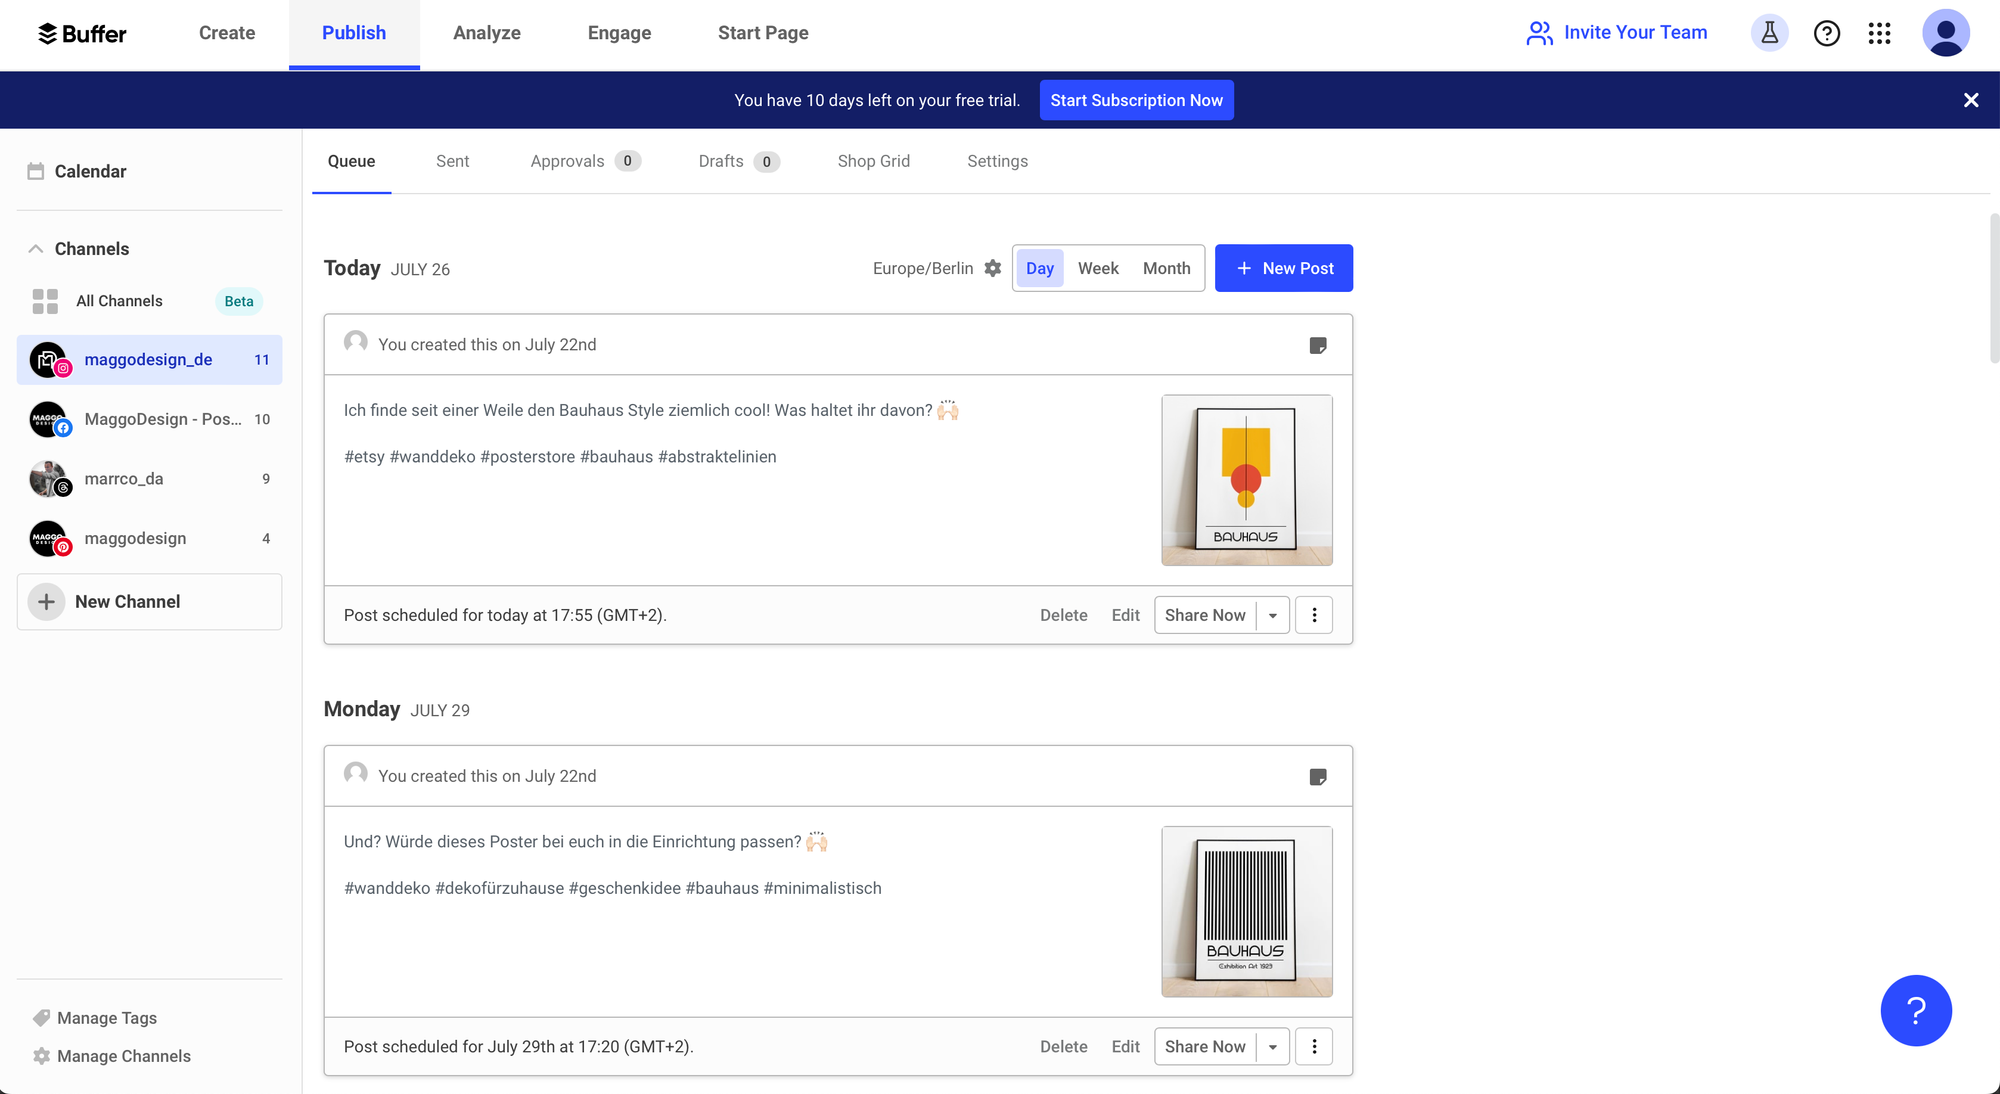
Task: Switch to the Publish tab
Action: coord(354,33)
